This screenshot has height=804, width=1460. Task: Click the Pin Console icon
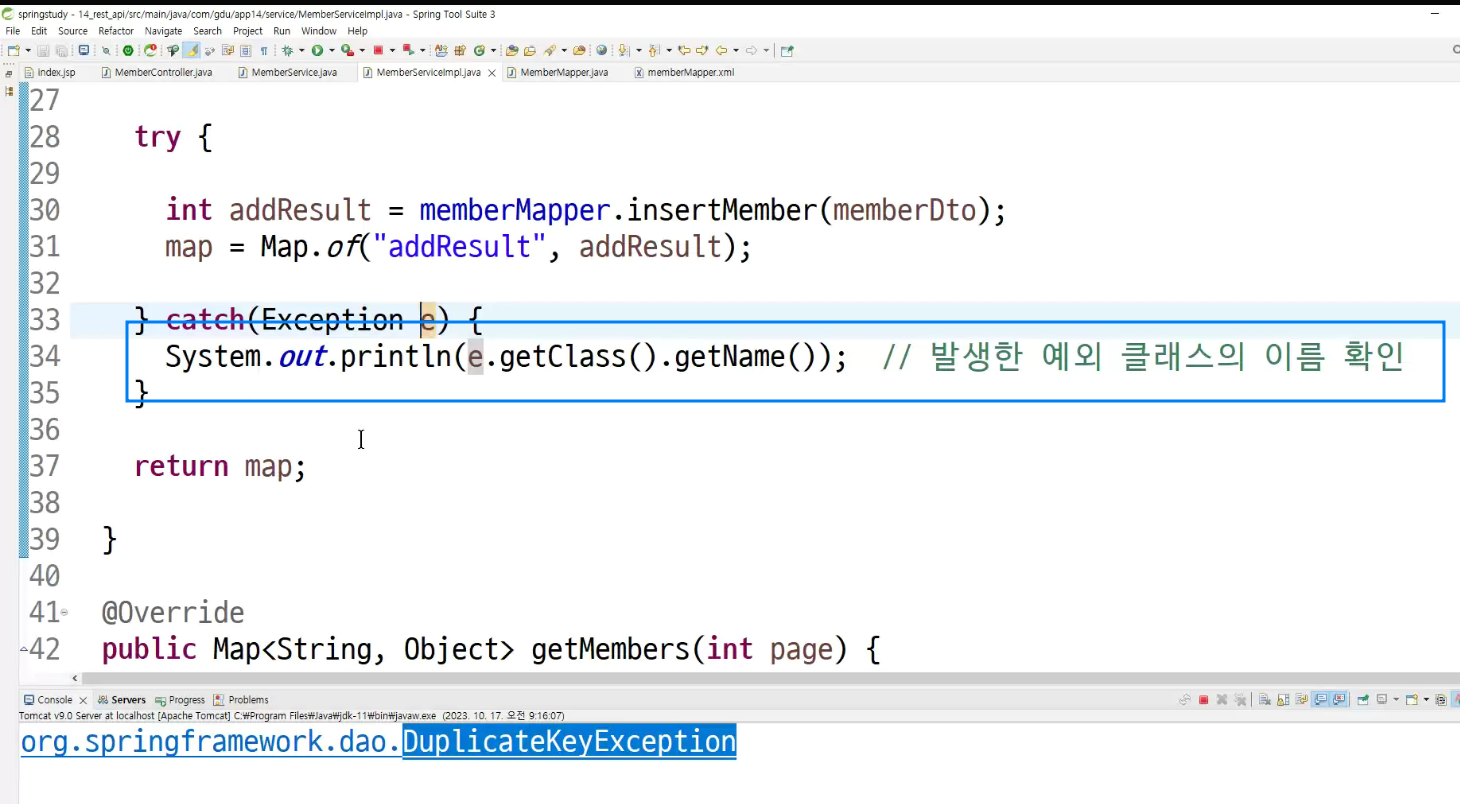[x=1362, y=700]
